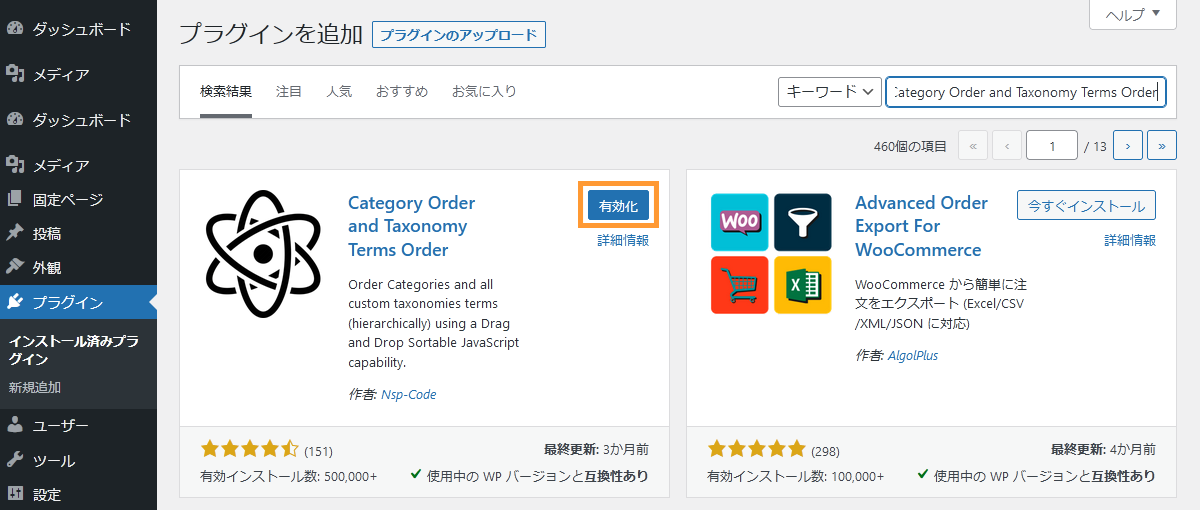
Task: Open the Category Order and Taxonomy Terms Order title
Action: pos(412,226)
